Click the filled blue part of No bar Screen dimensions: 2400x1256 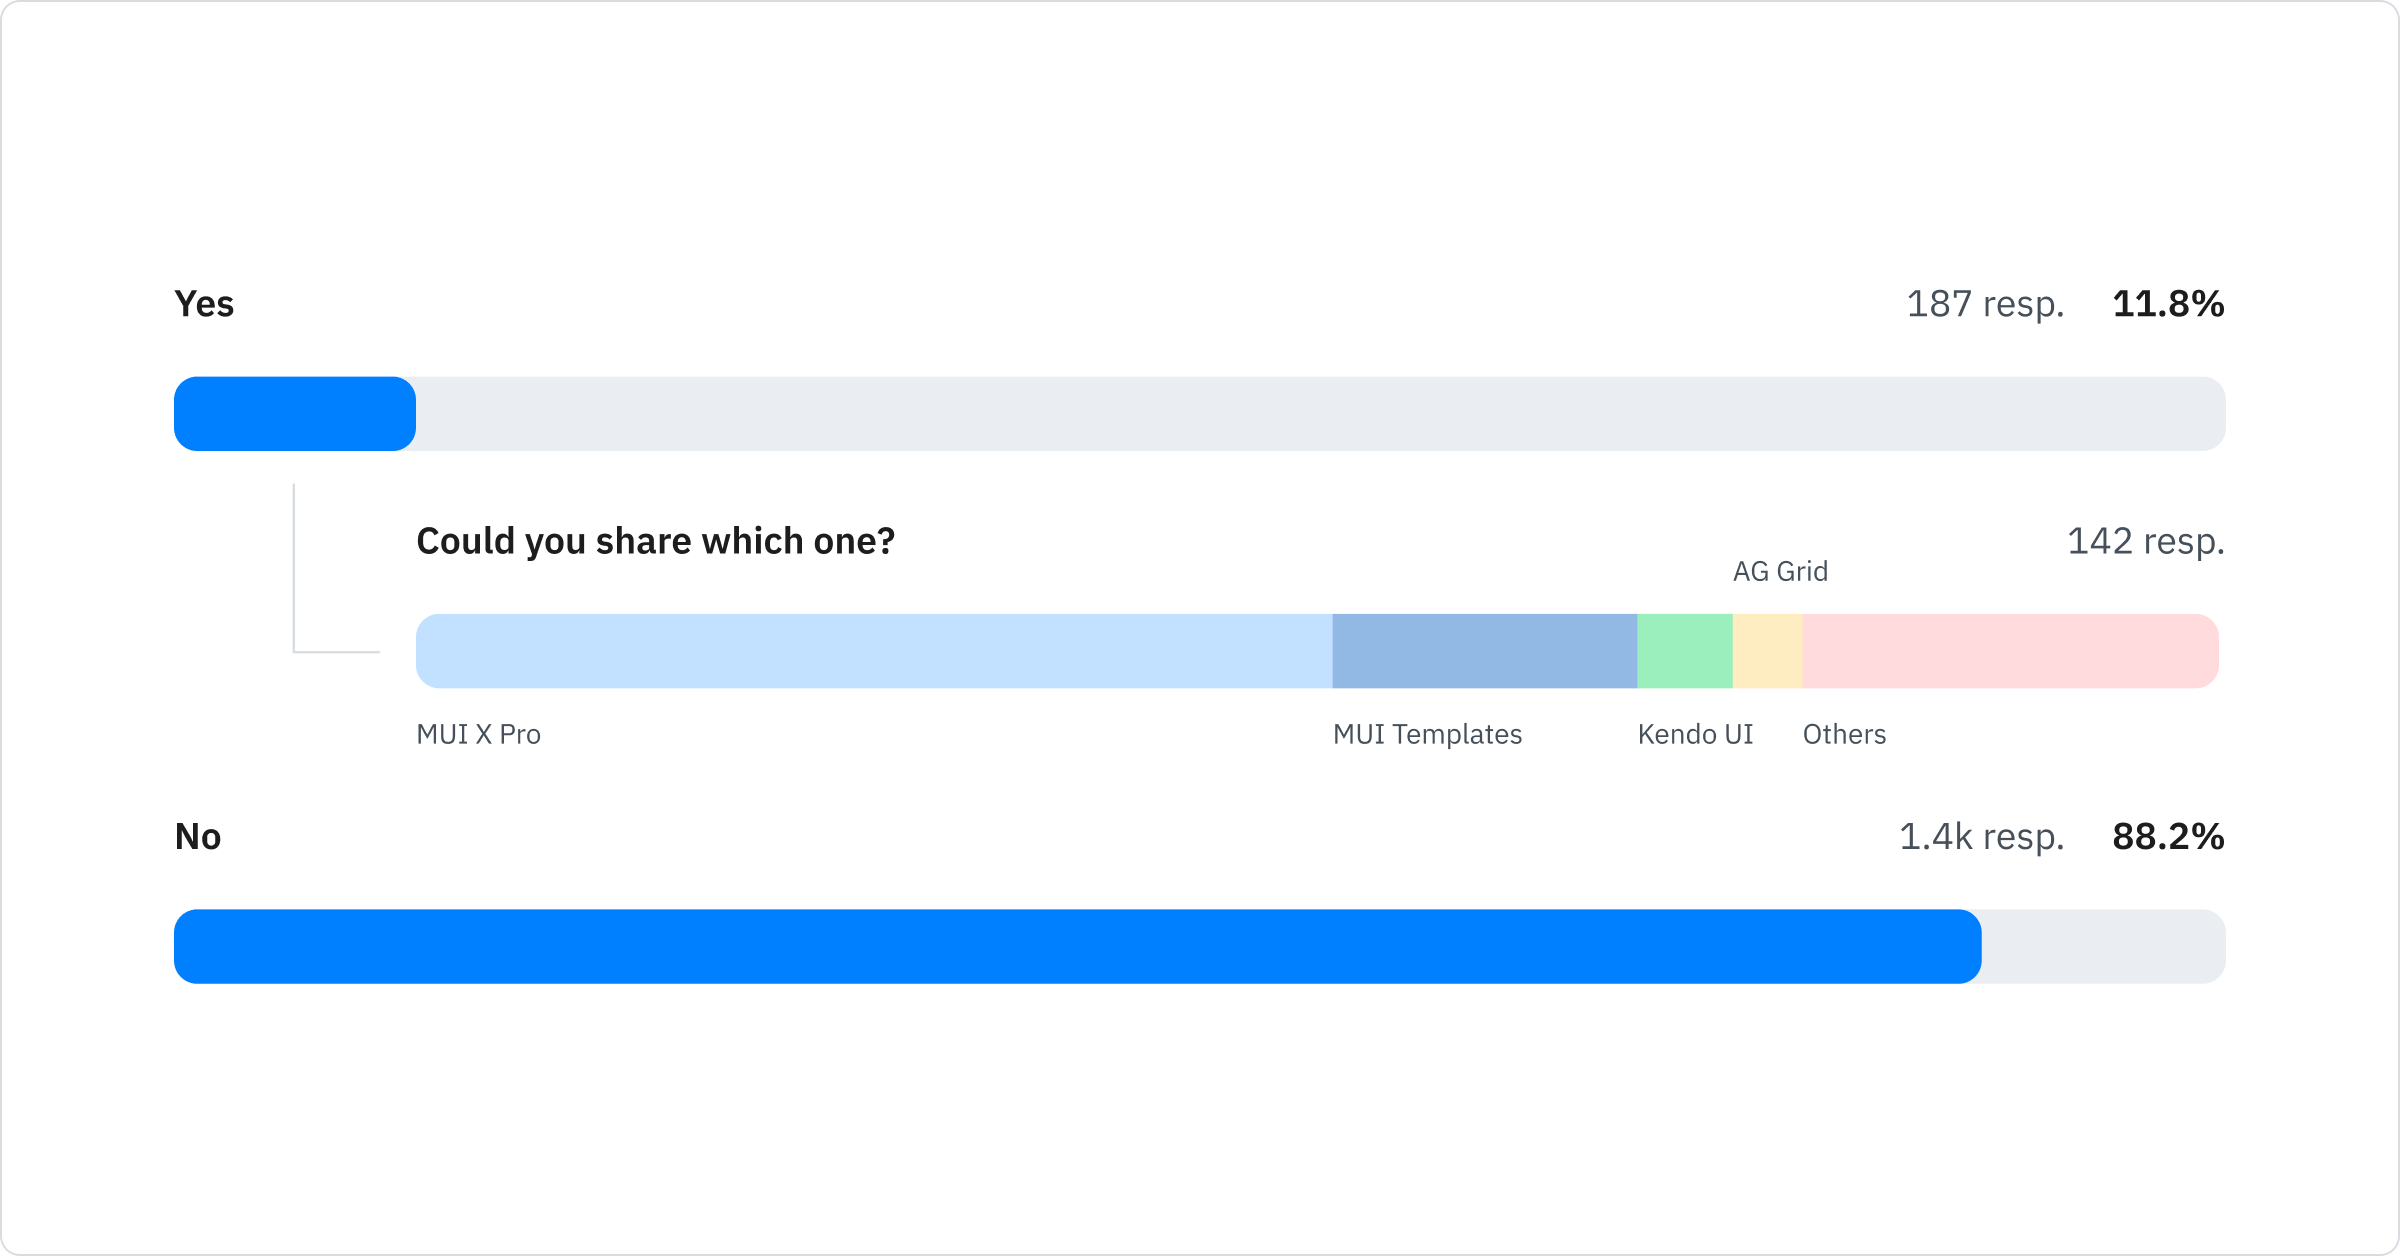pyautogui.click(x=1077, y=946)
